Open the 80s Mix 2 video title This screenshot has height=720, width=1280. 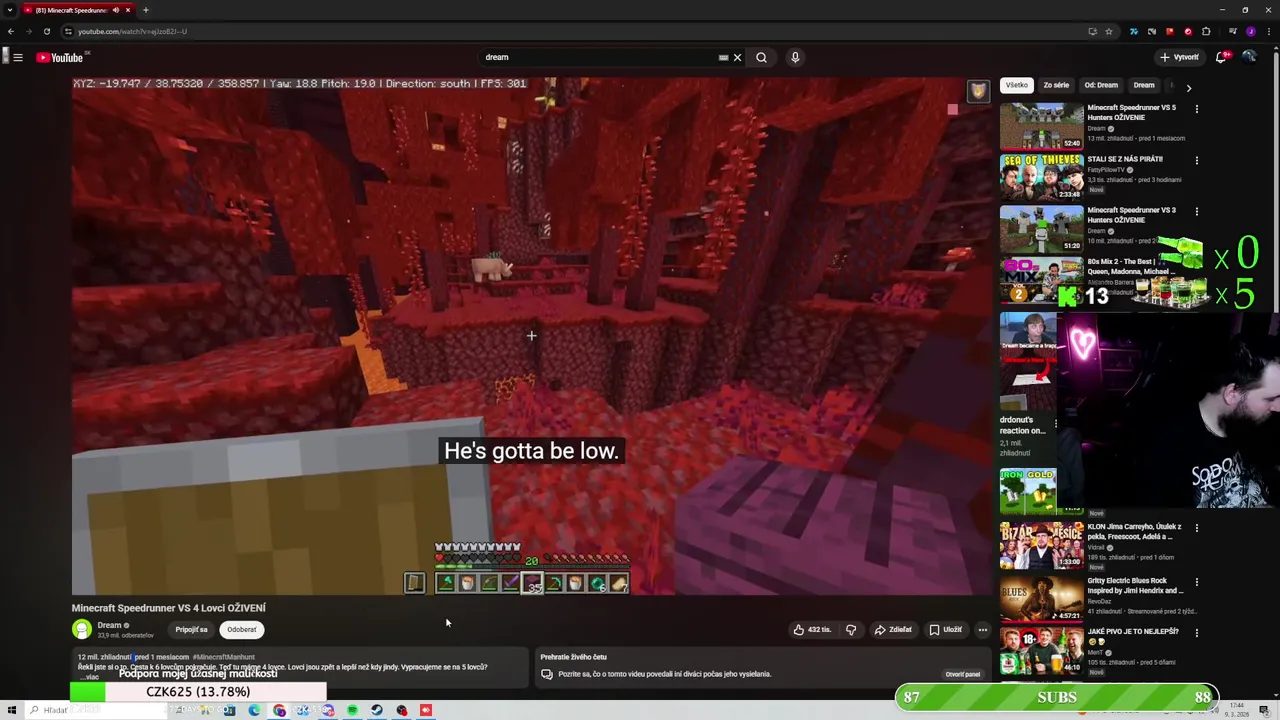[x=1132, y=266]
